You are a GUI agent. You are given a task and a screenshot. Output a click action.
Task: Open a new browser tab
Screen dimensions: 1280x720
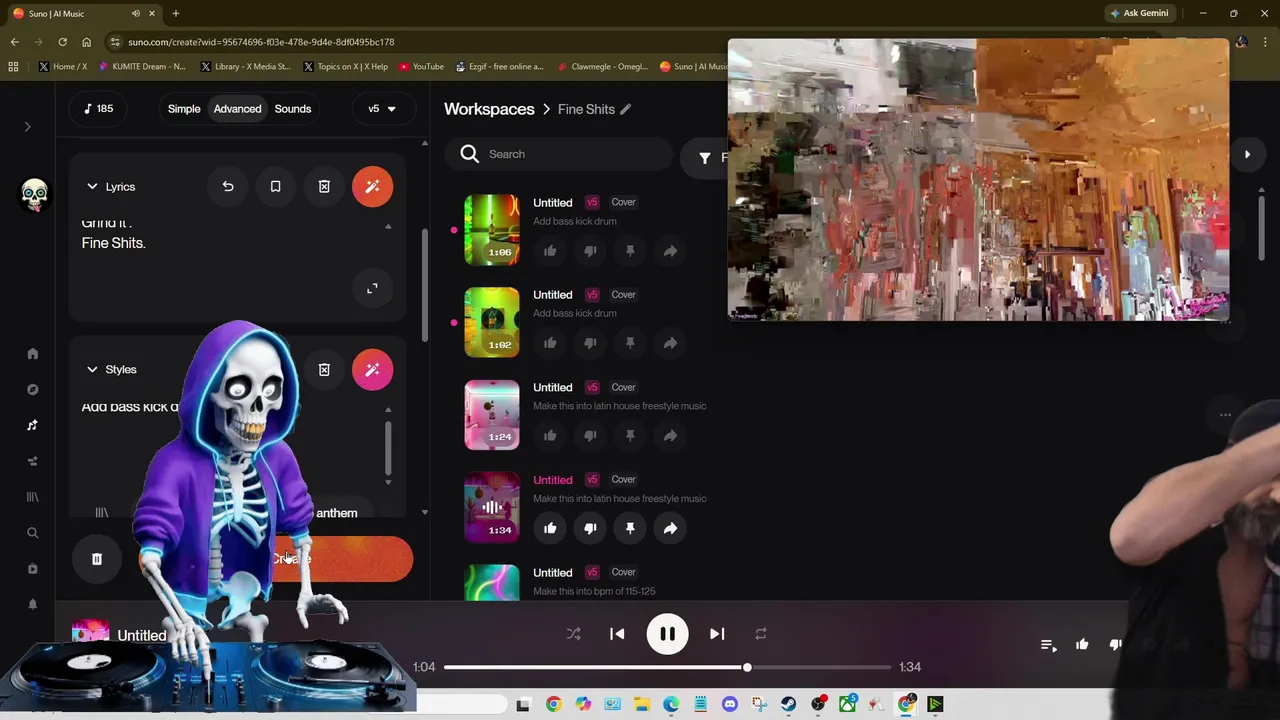pyautogui.click(x=176, y=14)
